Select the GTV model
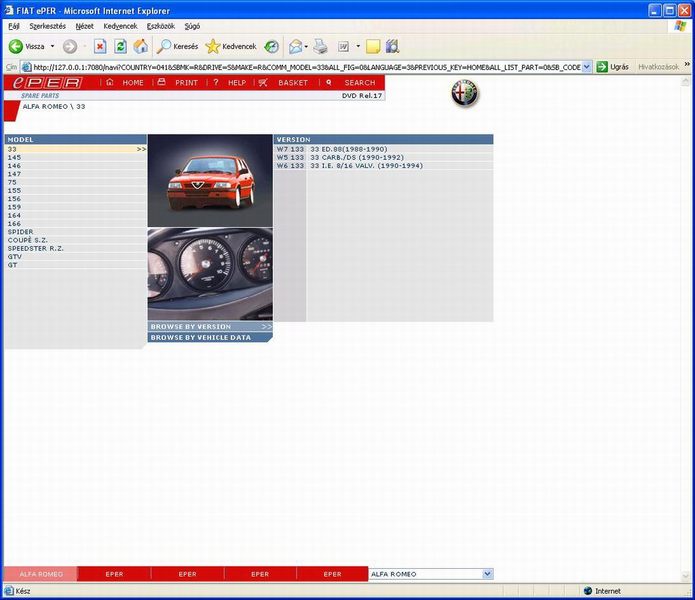Image resolution: width=695 pixels, height=600 pixels. coord(75,257)
